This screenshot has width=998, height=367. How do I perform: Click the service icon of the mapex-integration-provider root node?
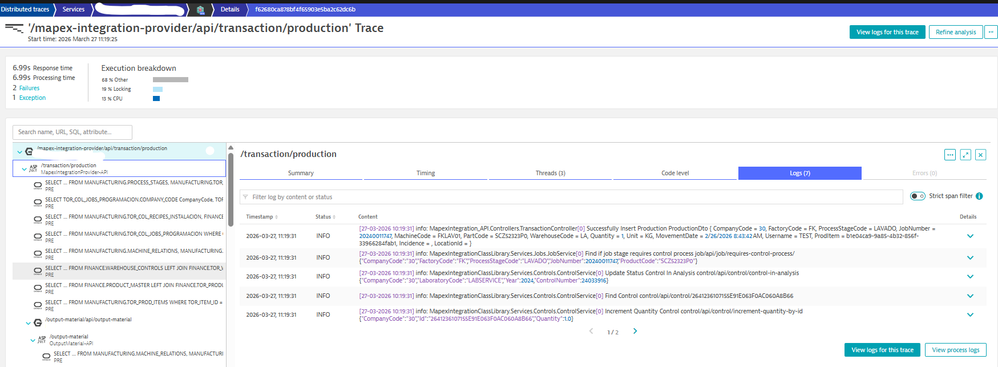coord(29,152)
